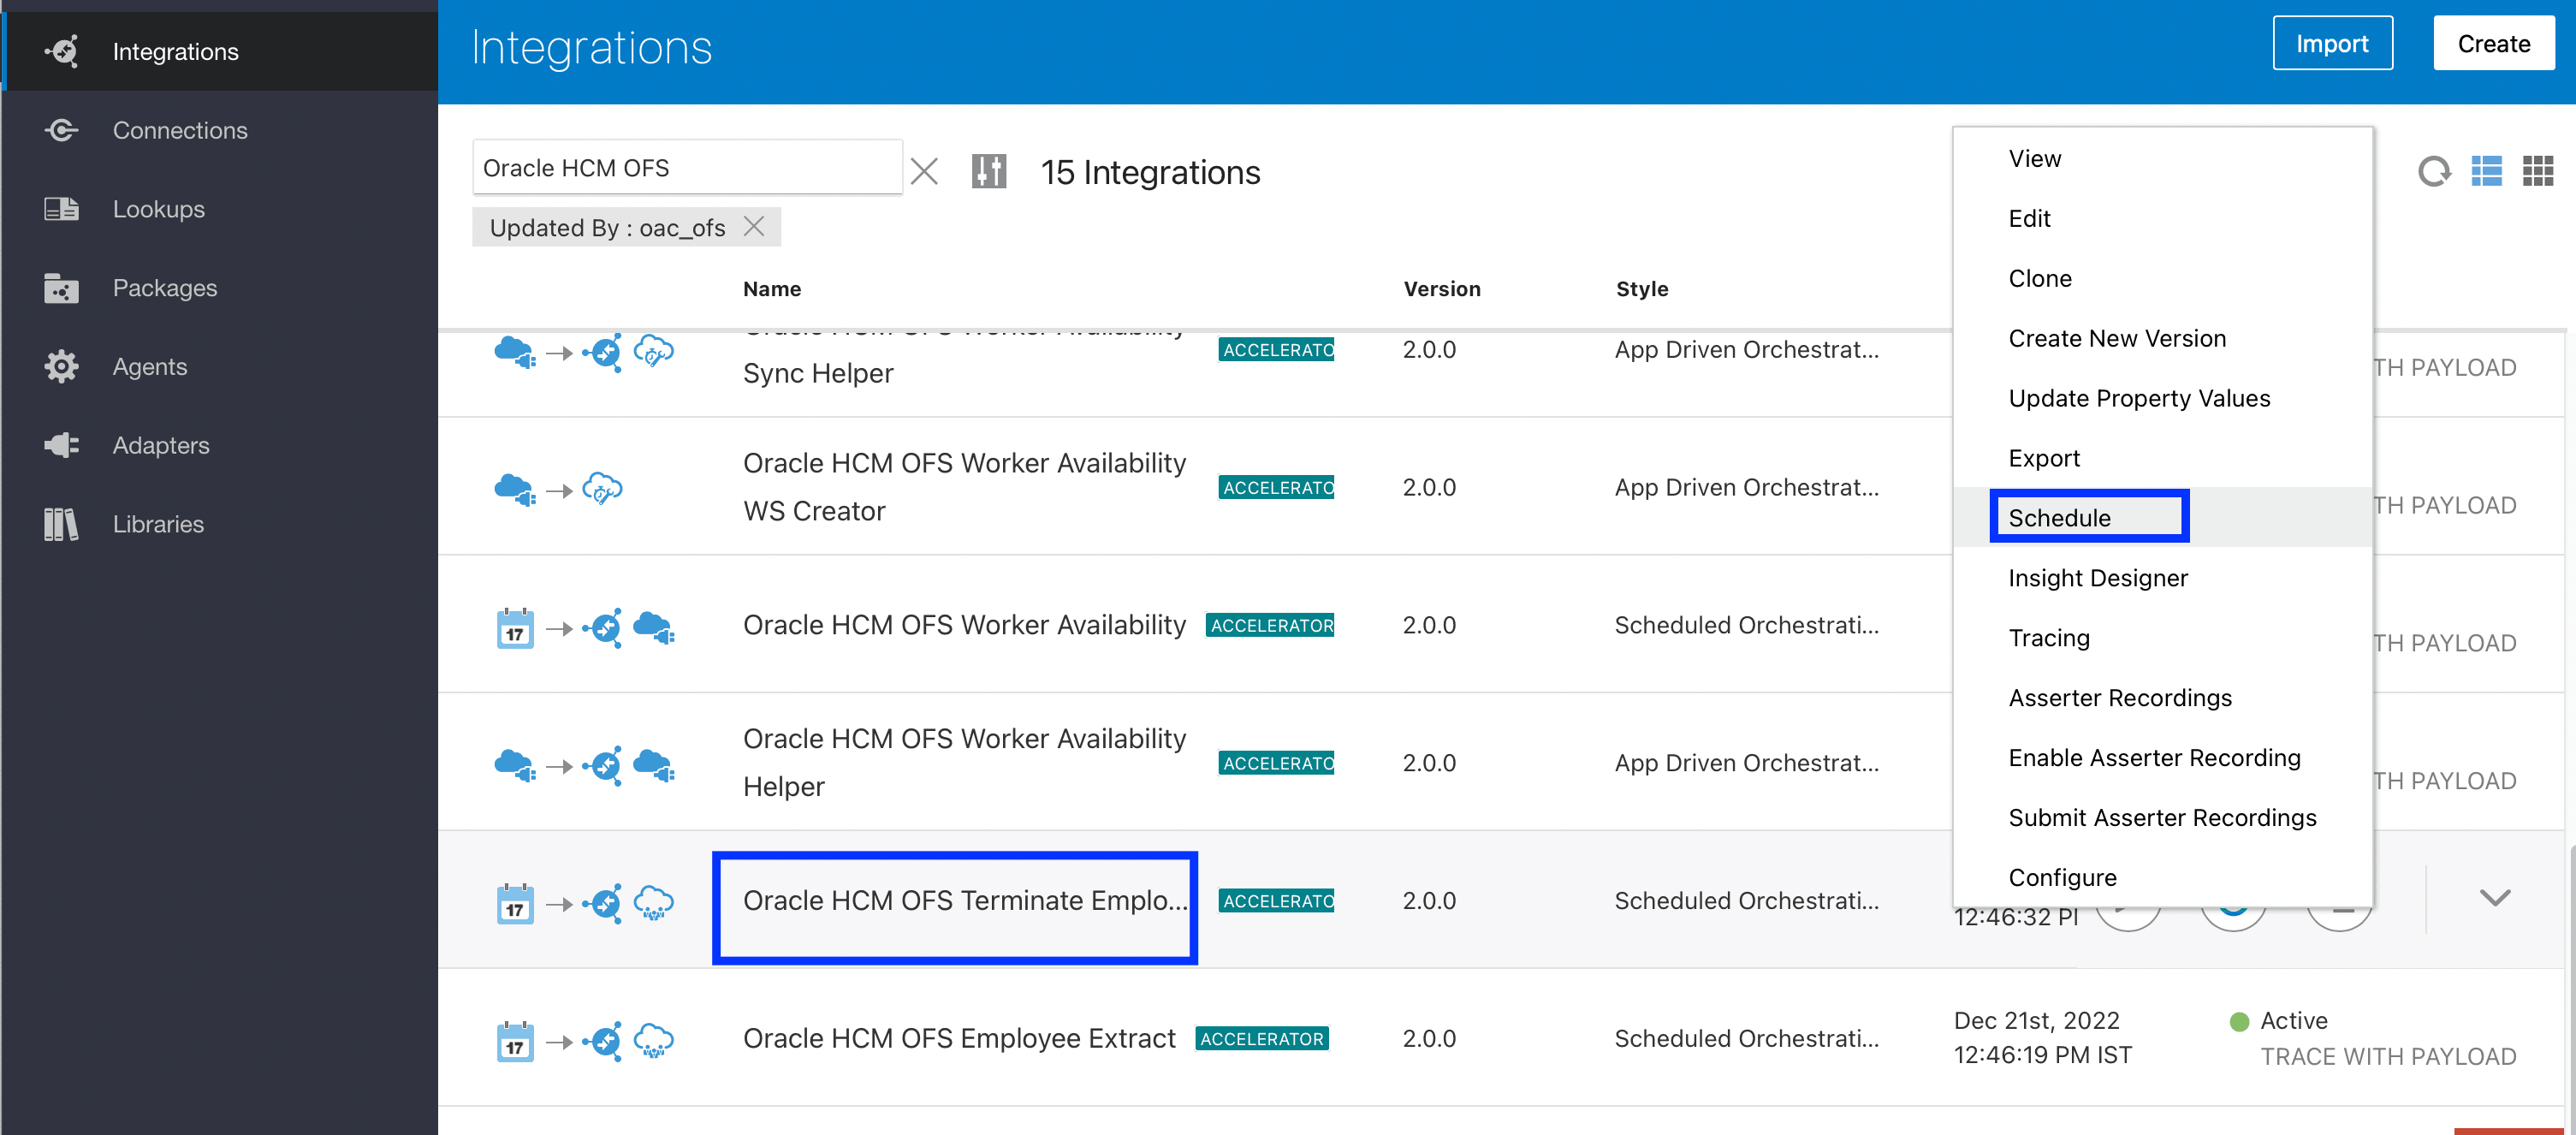Switch to grid view layout
This screenshot has width=2576, height=1135.
[x=2537, y=171]
